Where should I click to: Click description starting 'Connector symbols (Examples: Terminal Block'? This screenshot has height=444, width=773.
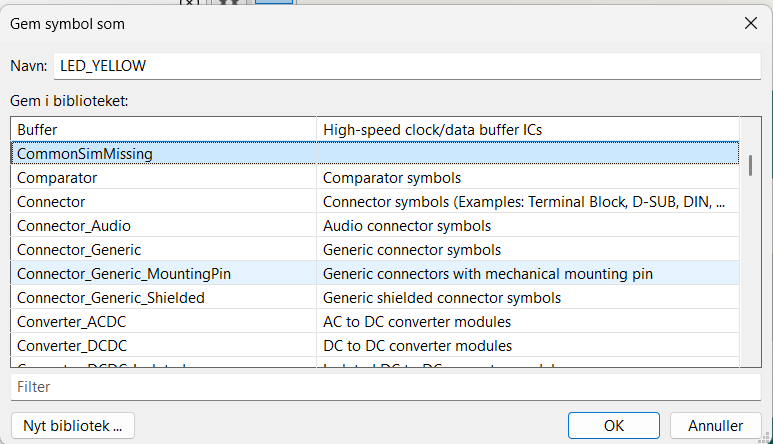[524, 202]
